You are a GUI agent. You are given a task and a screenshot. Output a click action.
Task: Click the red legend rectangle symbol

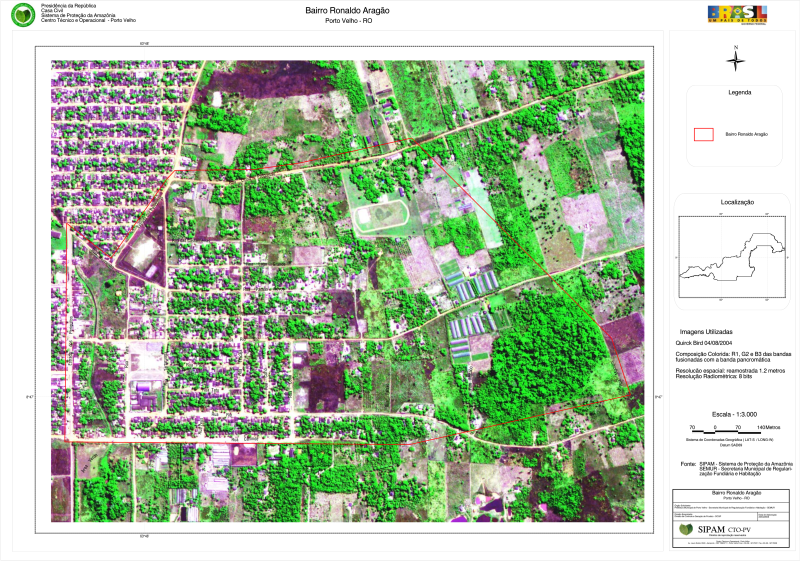pyautogui.click(x=704, y=133)
